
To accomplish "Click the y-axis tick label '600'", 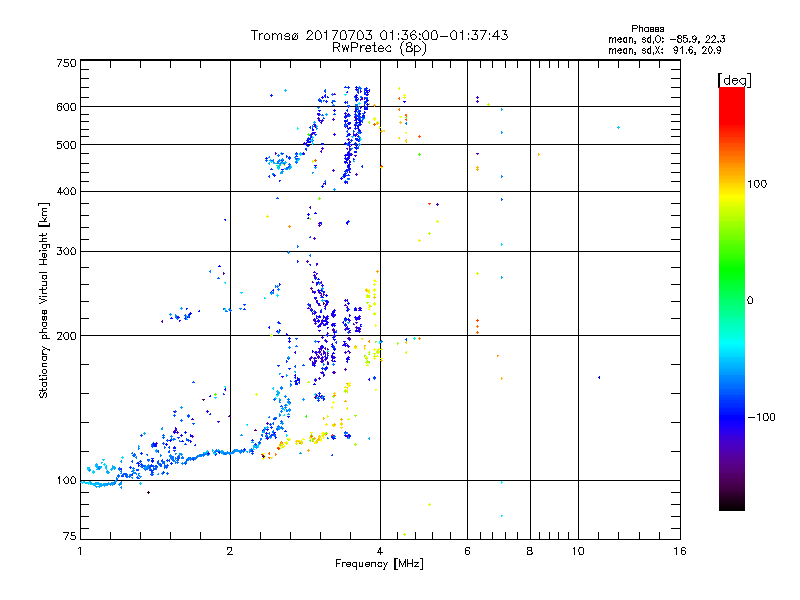I will 66,107.
